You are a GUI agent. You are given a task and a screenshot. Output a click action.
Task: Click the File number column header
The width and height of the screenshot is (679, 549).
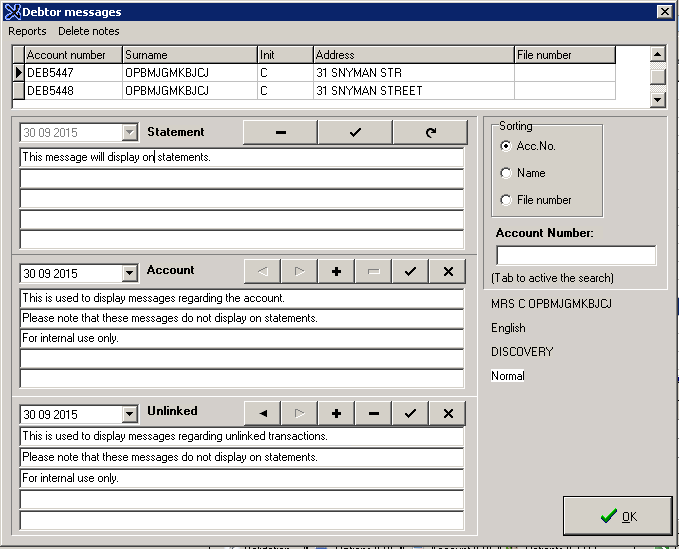(x=565, y=55)
